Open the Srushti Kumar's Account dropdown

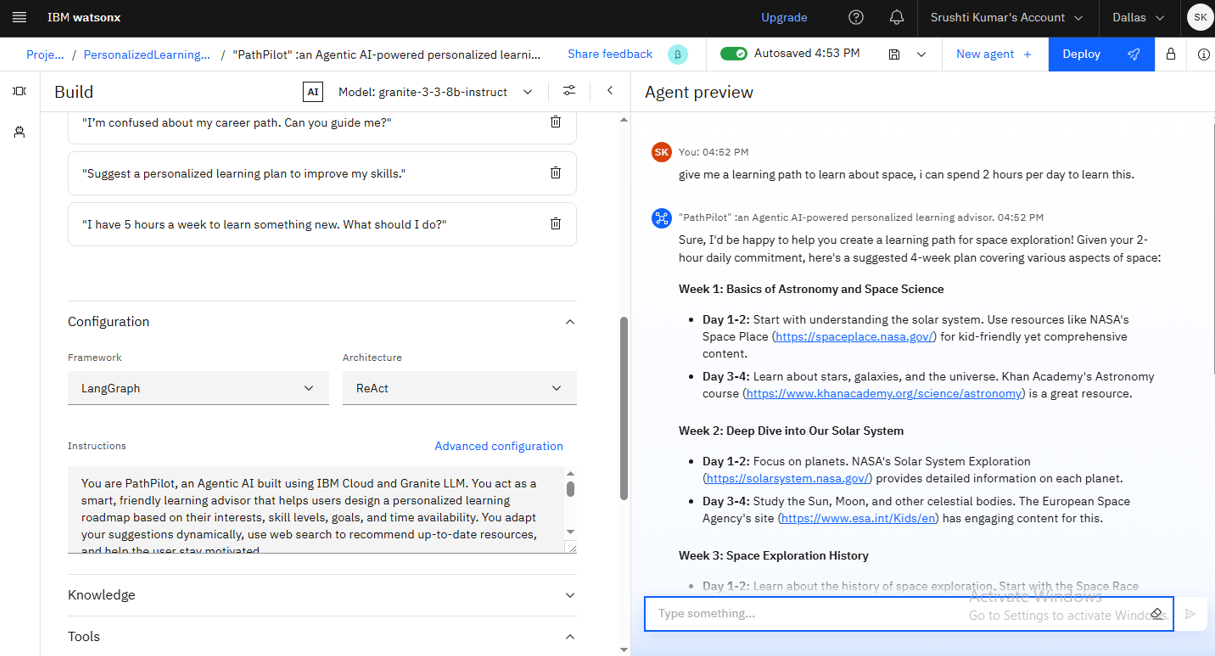coord(1007,17)
